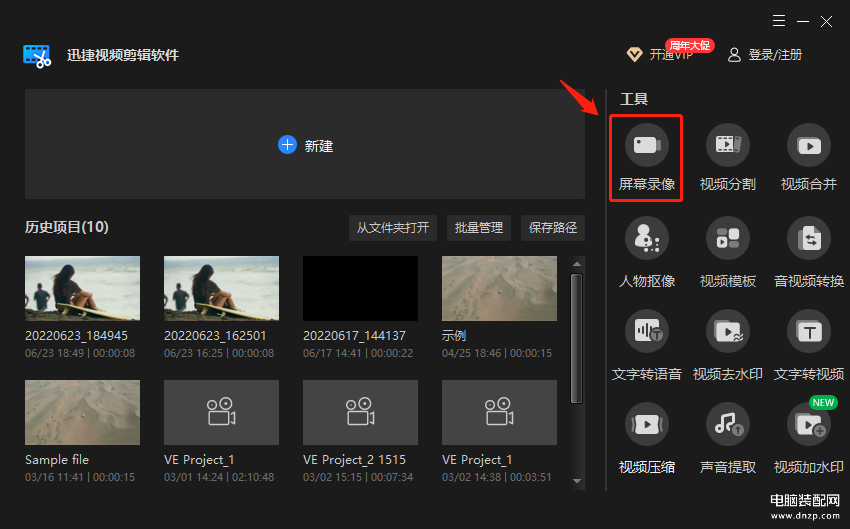Click timestamp 03/01 14:24 | 02:10:48
Viewport: 850px width, 529px height.
pyautogui.click(x=219, y=478)
